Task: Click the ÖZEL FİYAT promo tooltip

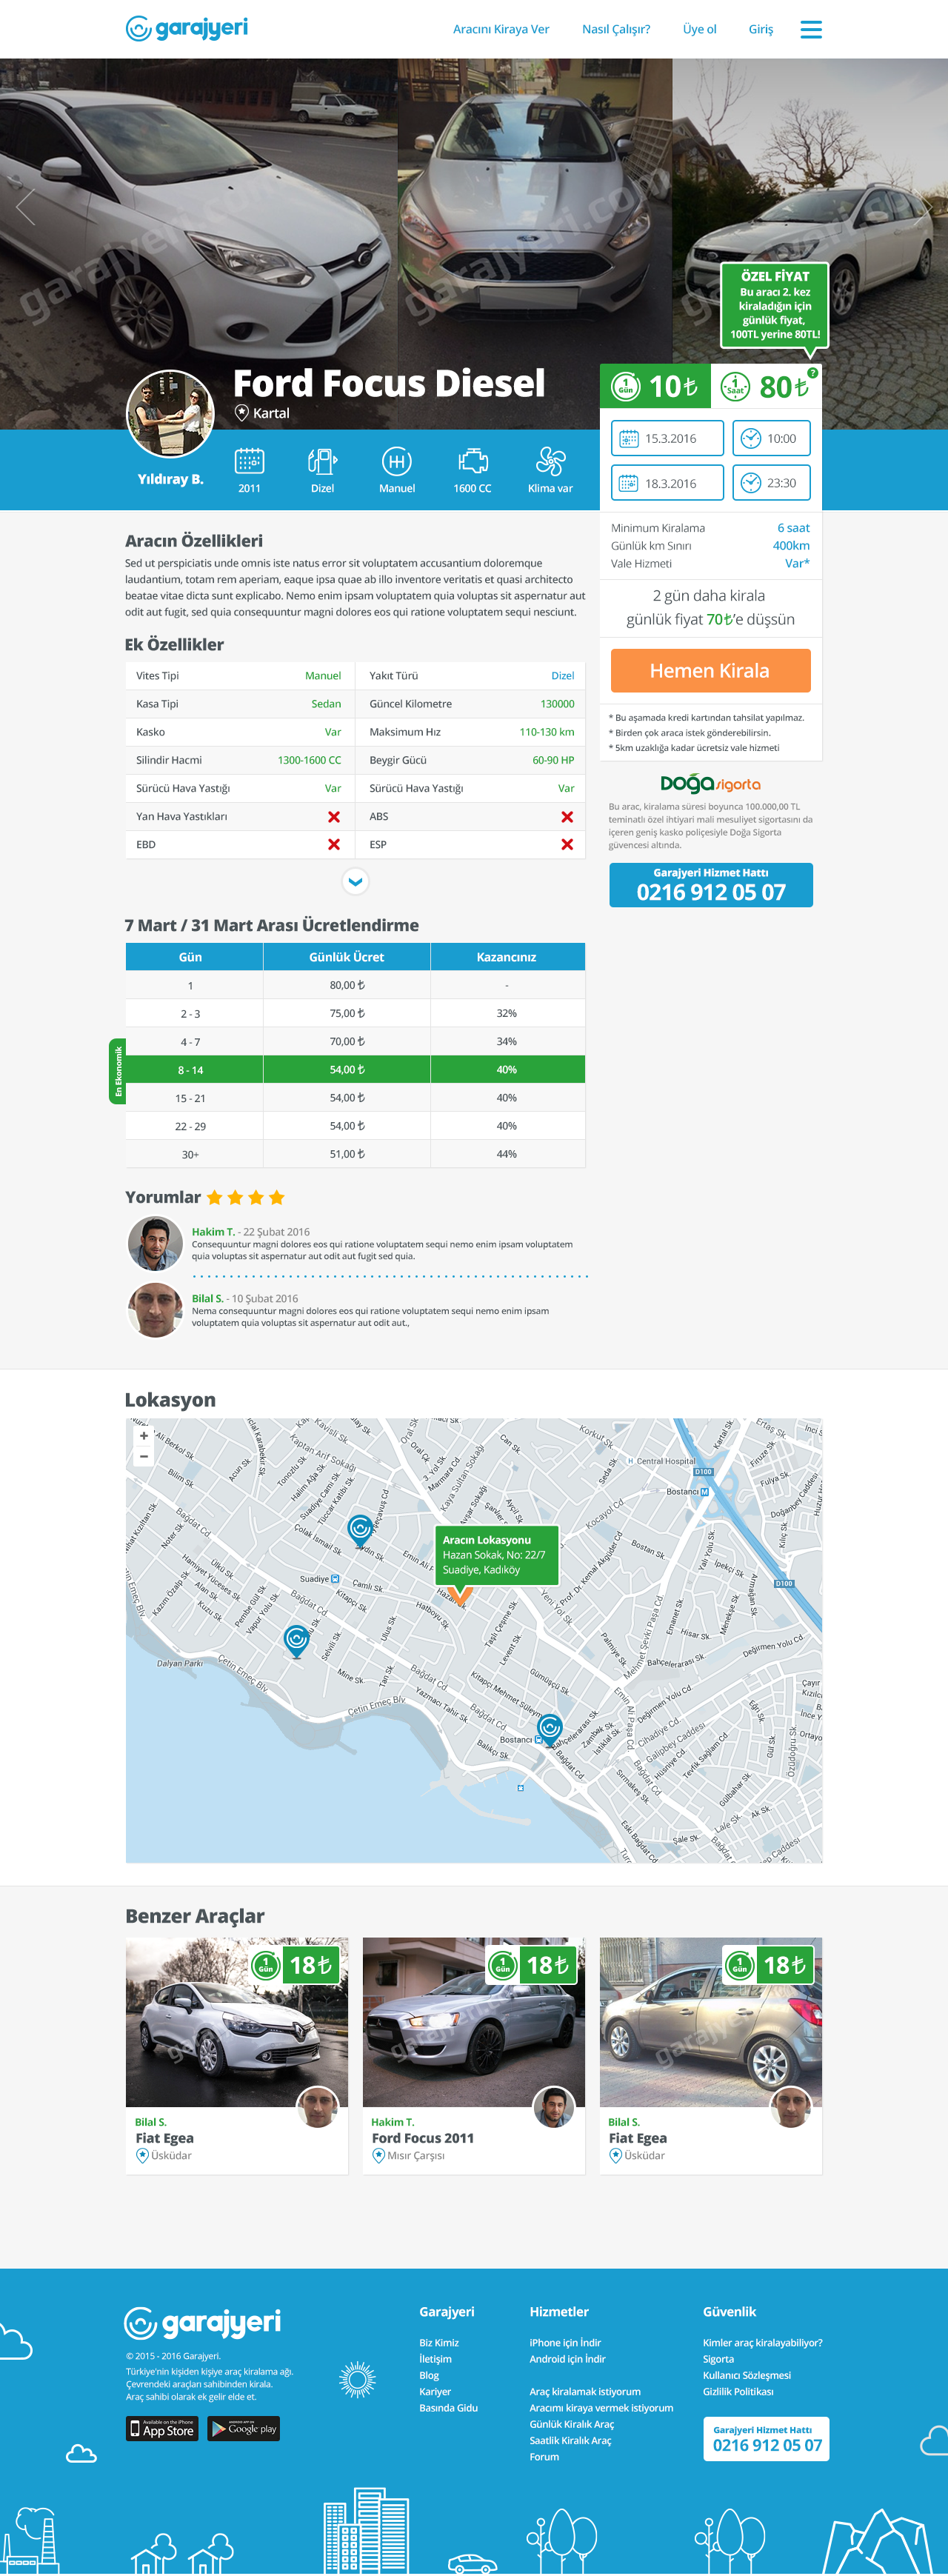Action: [775, 305]
